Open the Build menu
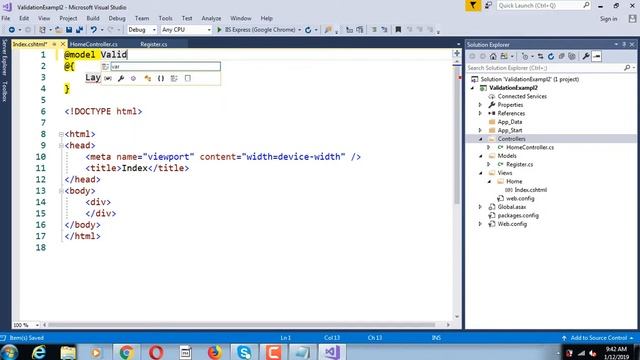The width and height of the screenshot is (640, 360). coord(93,18)
